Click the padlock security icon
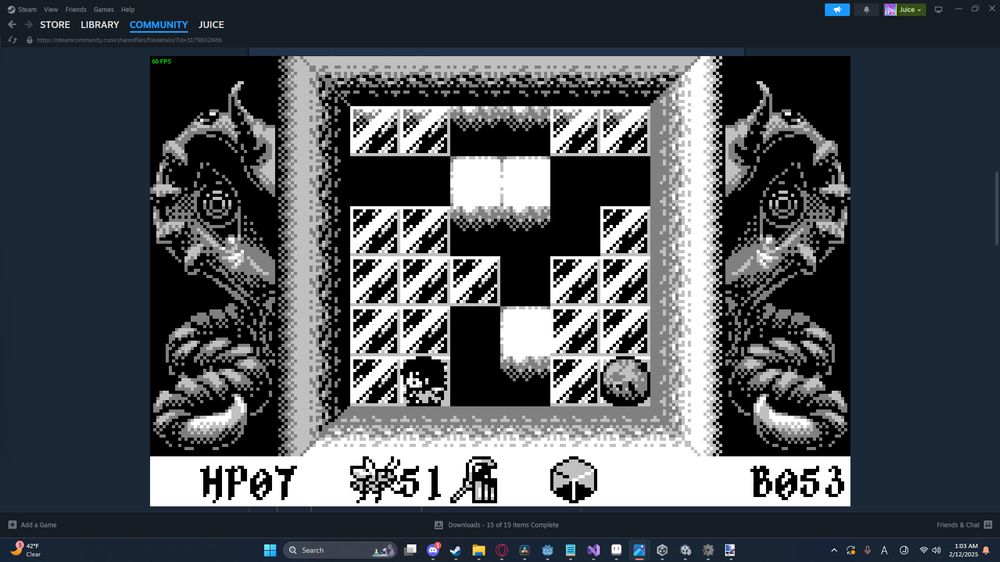 (x=29, y=40)
